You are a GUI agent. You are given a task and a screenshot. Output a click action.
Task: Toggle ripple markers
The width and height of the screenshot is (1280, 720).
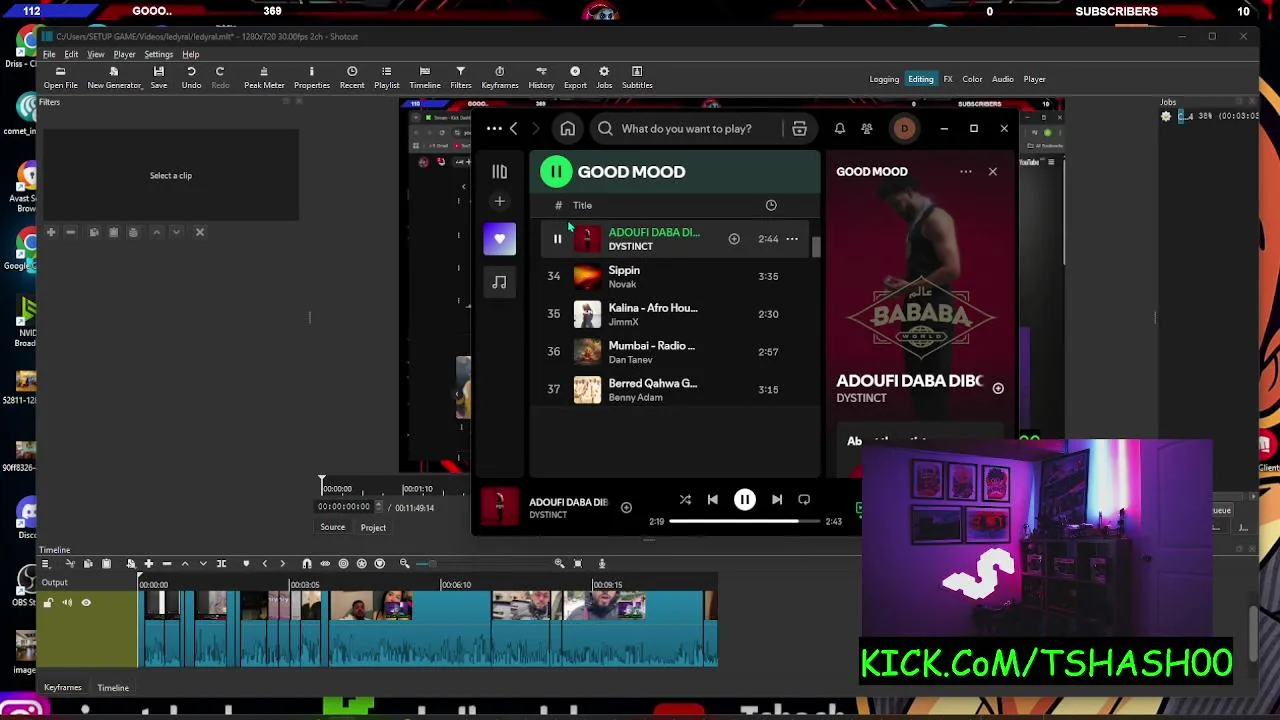379,564
